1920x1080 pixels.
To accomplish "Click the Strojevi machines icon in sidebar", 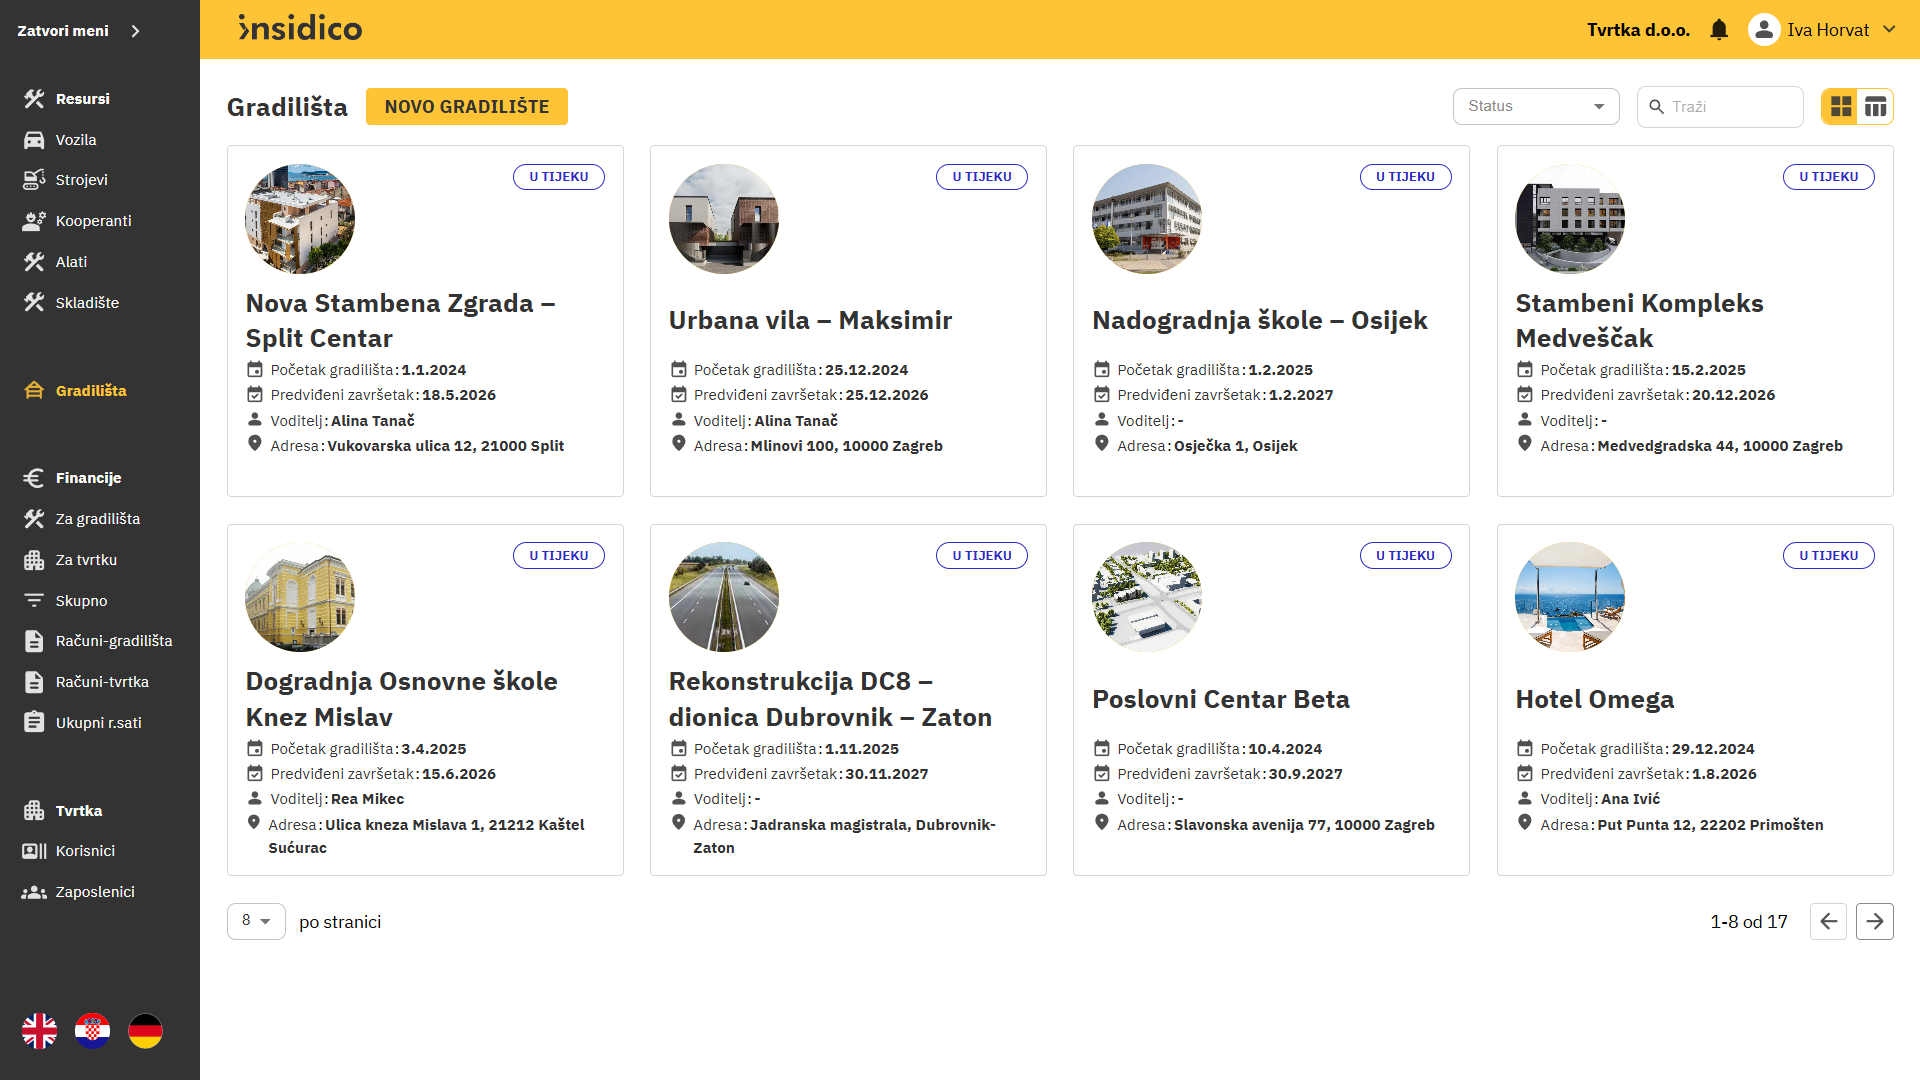I will point(34,180).
